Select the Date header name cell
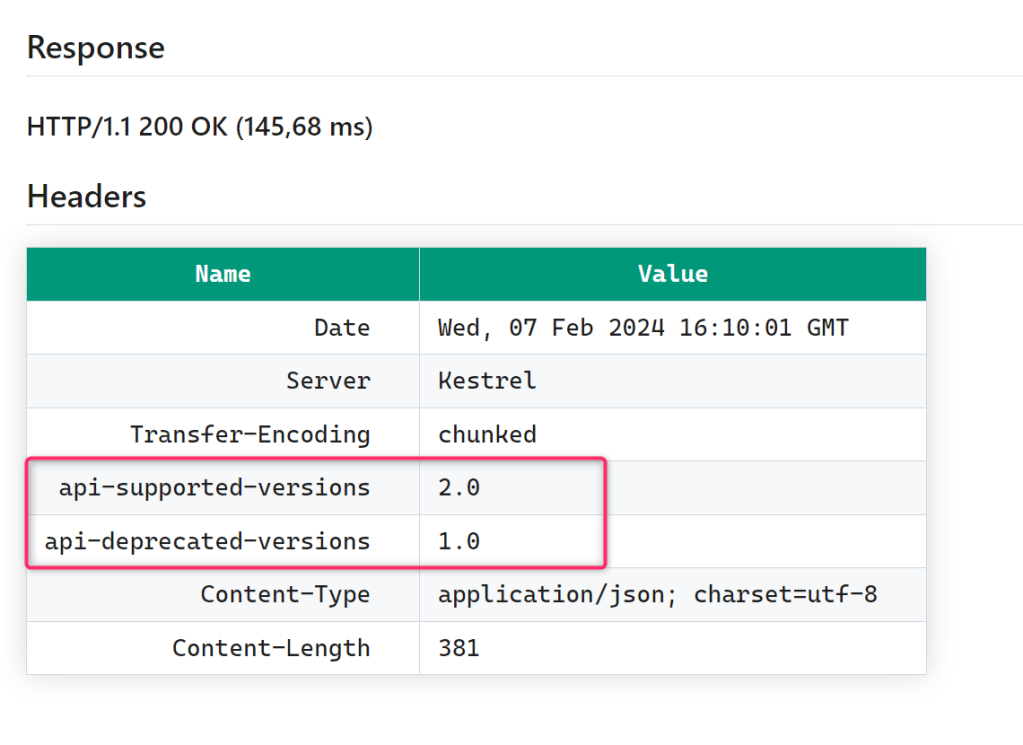Image resolution: width=1023 pixels, height=745 pixels. [342, 328]
